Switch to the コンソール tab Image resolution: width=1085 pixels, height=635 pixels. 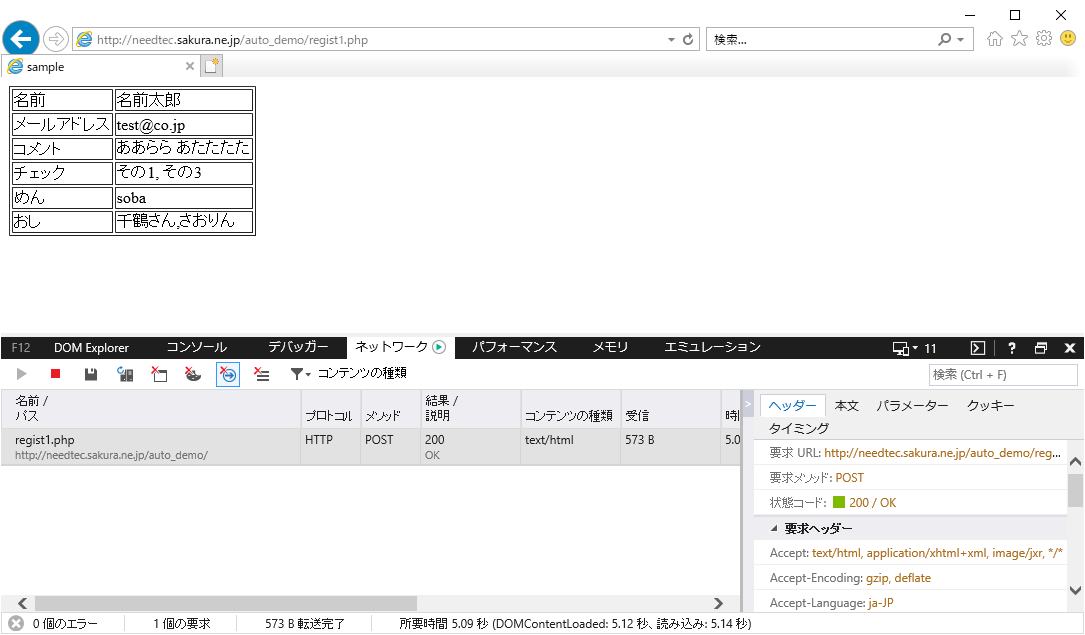pyautogui.click(x=197, y=347)
